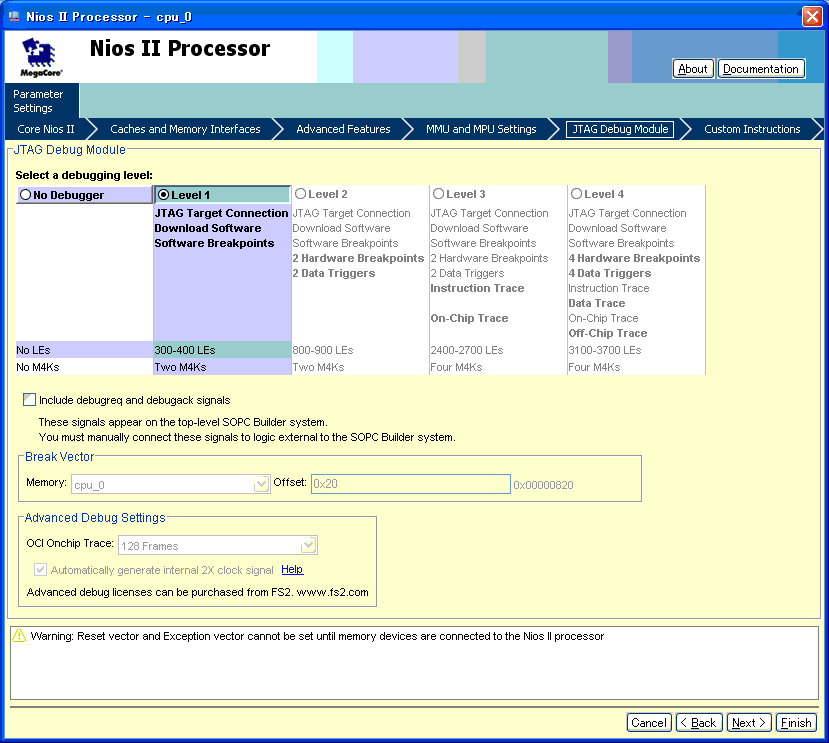Go to the Advanced Features tab
This screenshot has height=743, width=829.
click(343, 129)
